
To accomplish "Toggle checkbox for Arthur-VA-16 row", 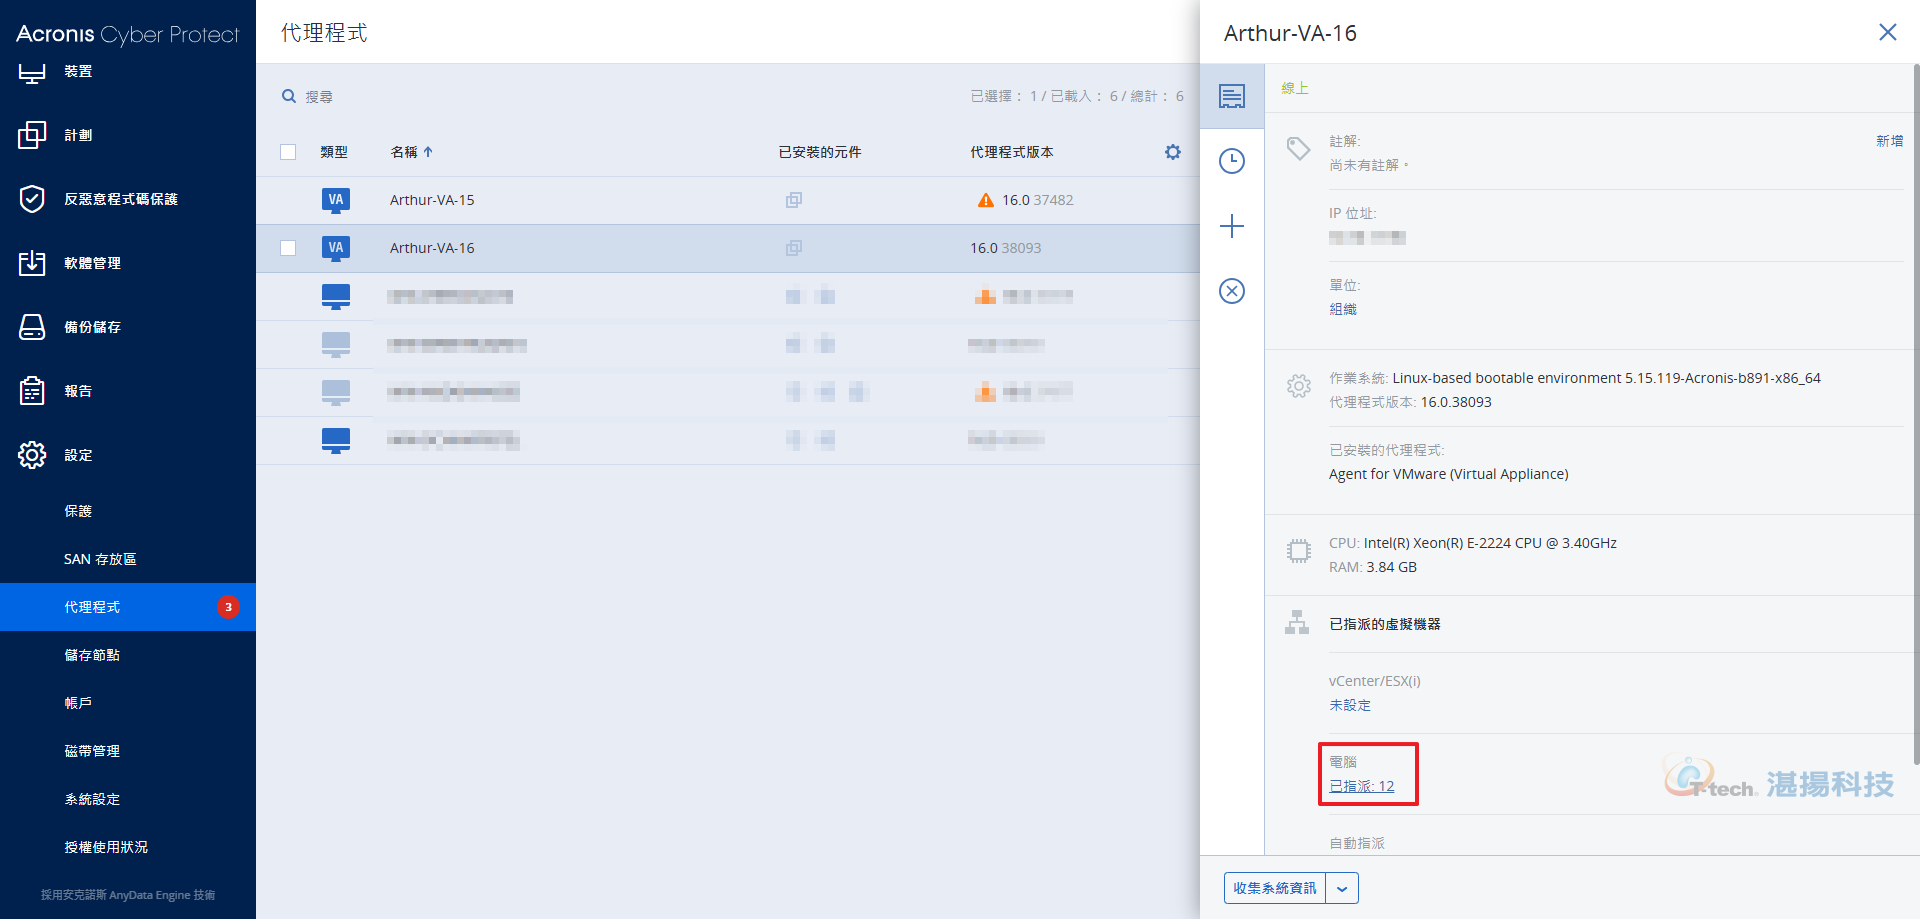I will (288, 248).
